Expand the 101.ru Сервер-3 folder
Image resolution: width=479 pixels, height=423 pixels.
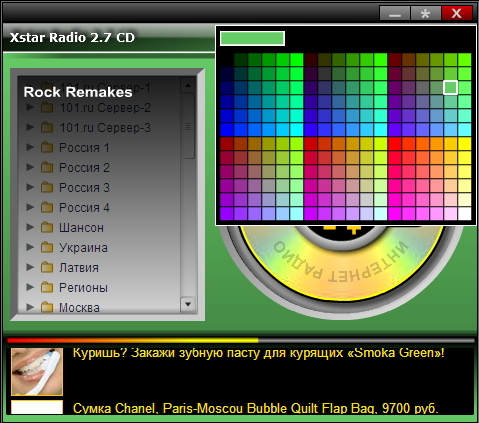pos(30,127)
